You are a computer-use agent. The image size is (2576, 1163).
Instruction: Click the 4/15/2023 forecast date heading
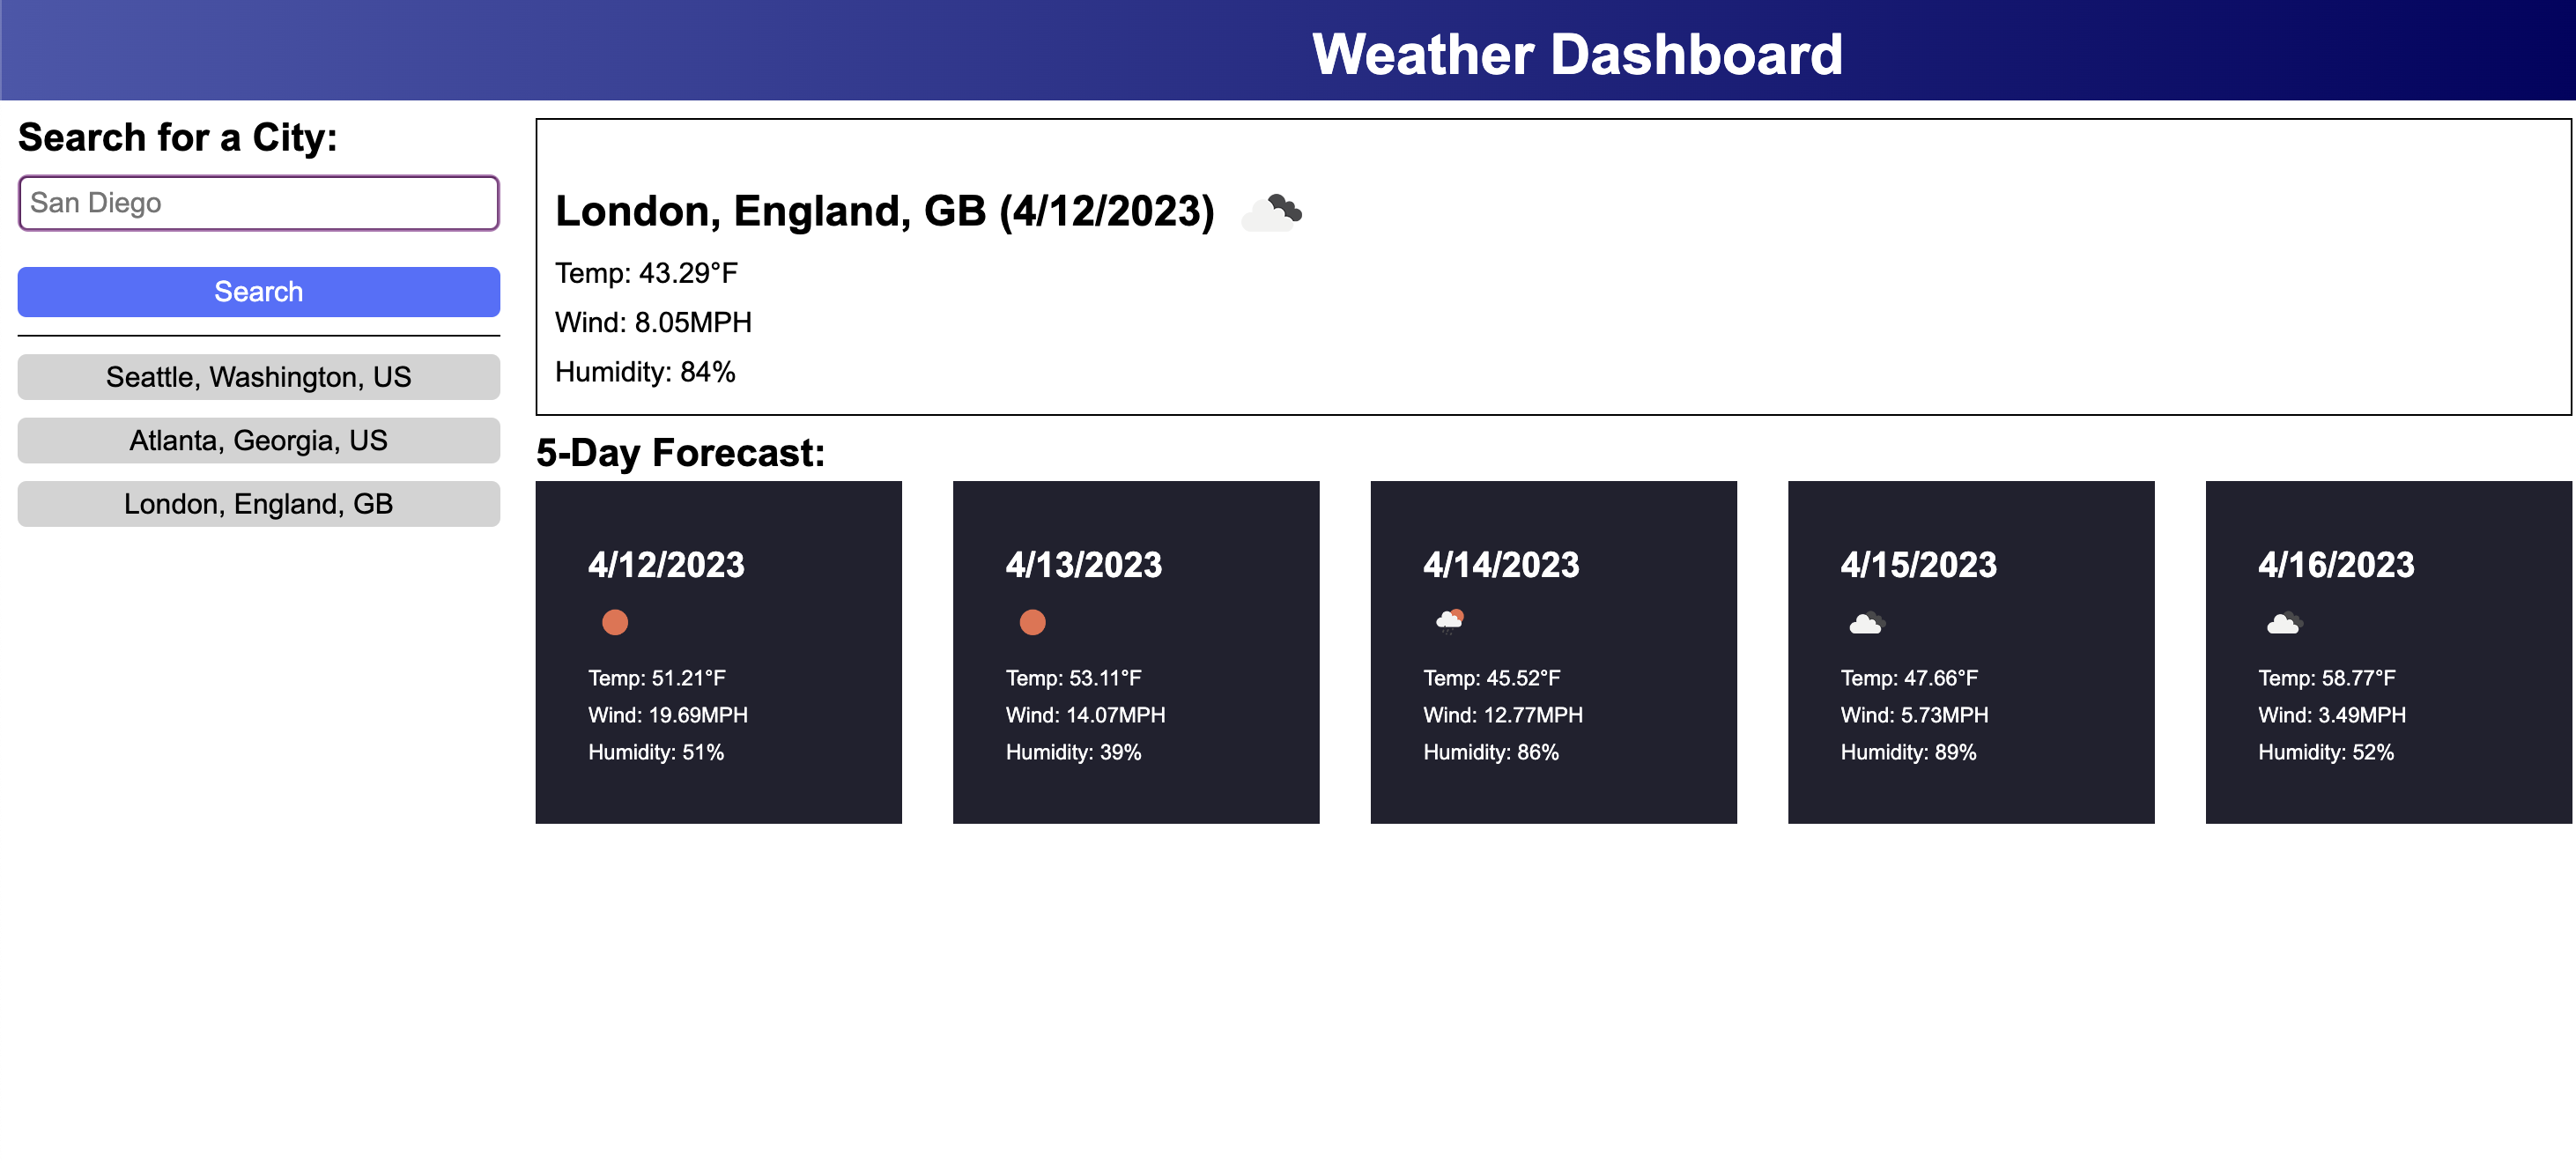pos(1918,565)
